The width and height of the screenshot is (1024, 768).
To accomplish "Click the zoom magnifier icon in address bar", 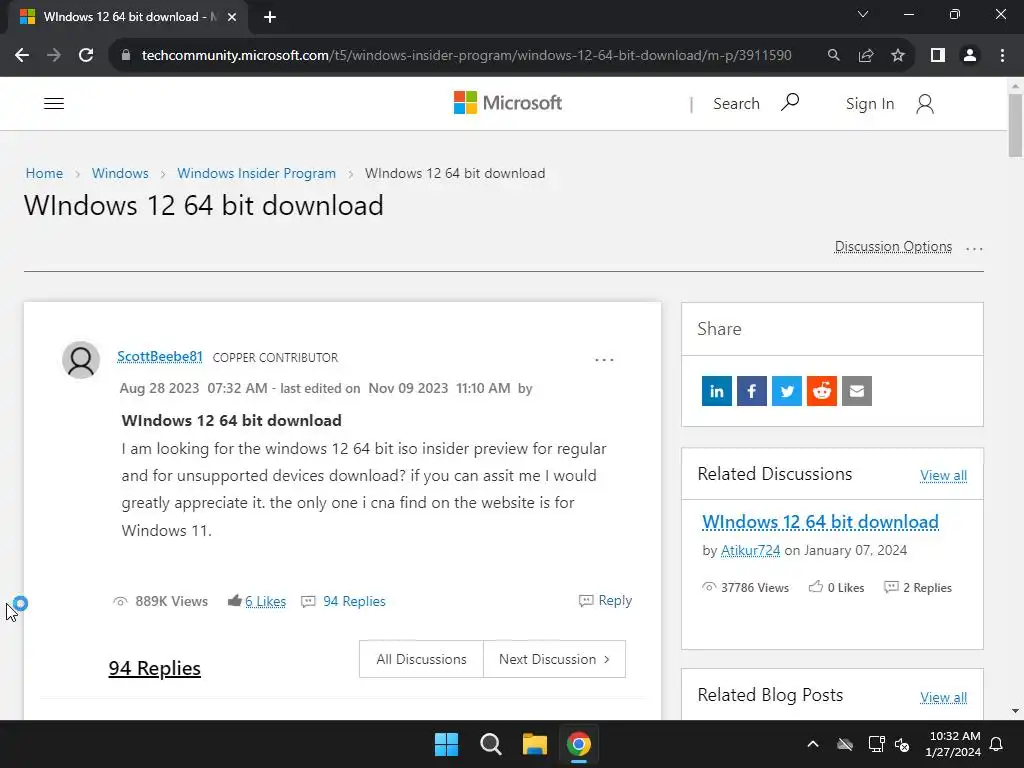I will tap(833, 55).
